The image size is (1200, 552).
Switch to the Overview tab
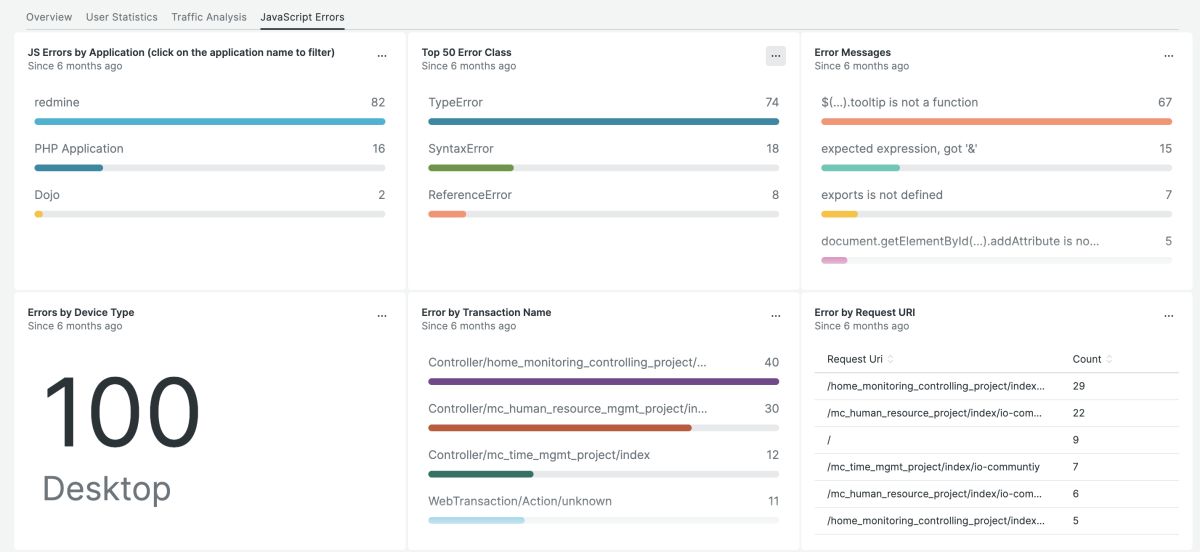coord(48,17)
